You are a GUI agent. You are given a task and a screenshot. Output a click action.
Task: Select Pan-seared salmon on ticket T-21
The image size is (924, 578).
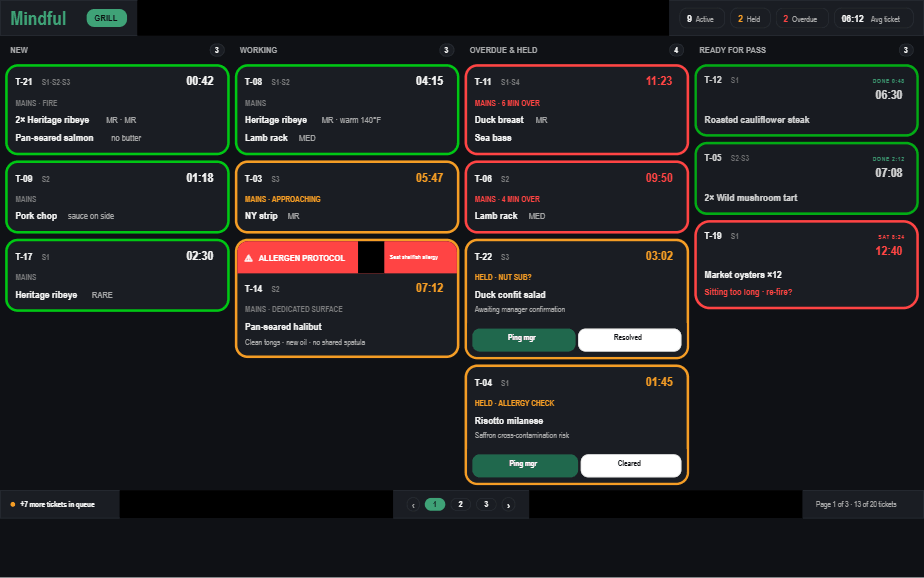point(54,138)
